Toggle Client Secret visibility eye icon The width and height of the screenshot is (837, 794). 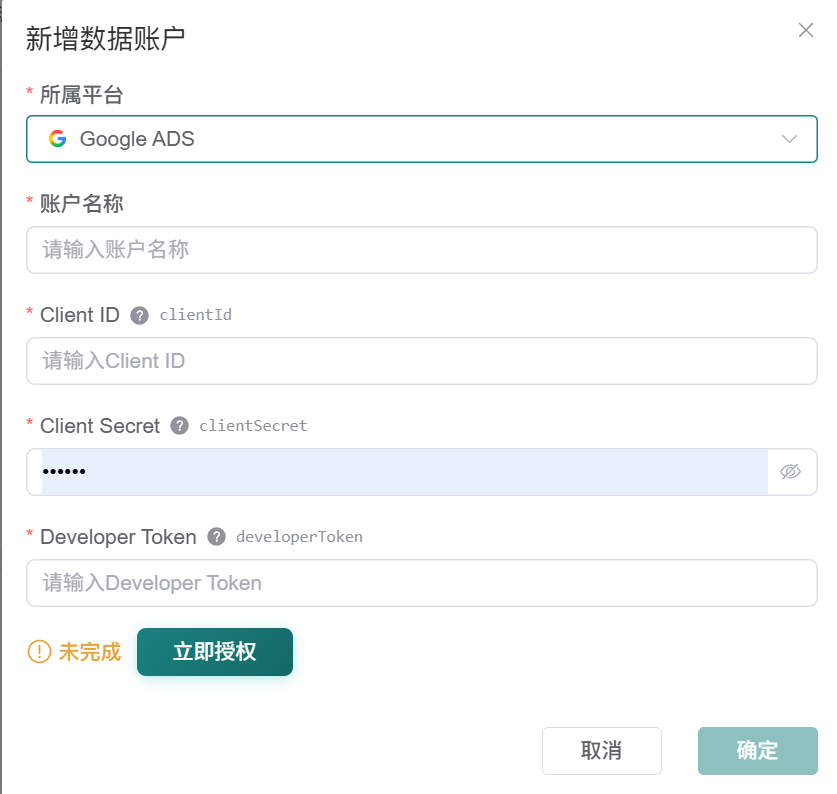pos(790,471)
